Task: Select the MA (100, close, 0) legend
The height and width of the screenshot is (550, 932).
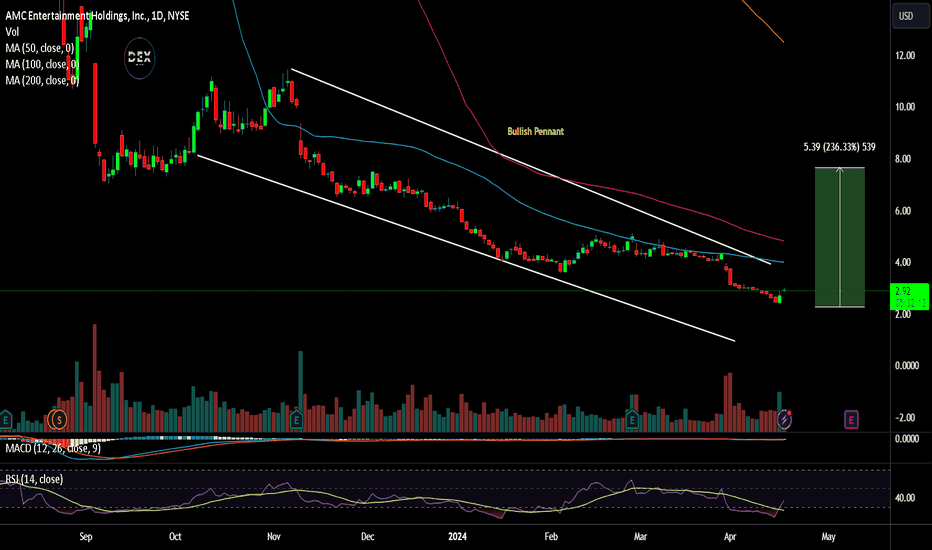Action: click(42, 64)
